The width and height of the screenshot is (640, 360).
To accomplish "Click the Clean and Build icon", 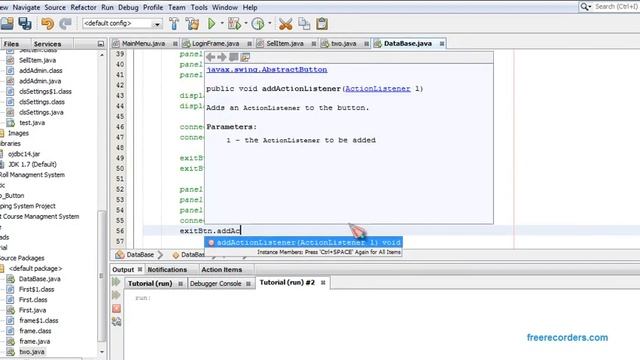I will pos(192,24).
